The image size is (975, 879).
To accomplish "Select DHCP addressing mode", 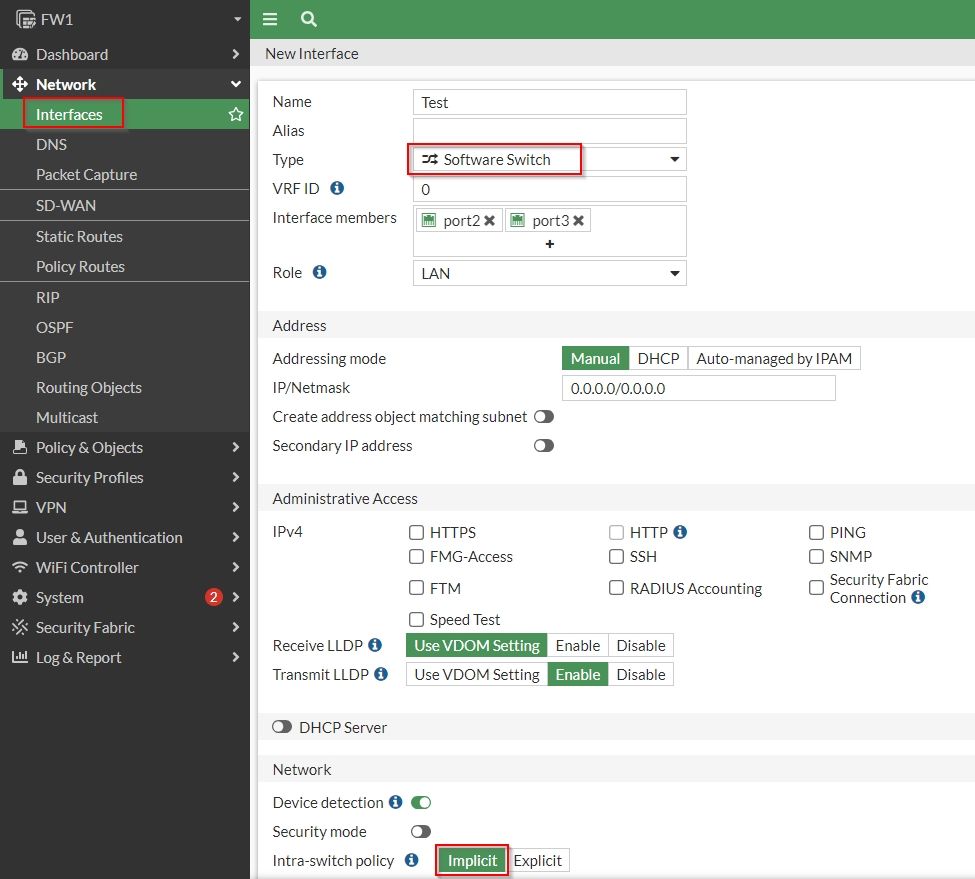I will 658,359.
